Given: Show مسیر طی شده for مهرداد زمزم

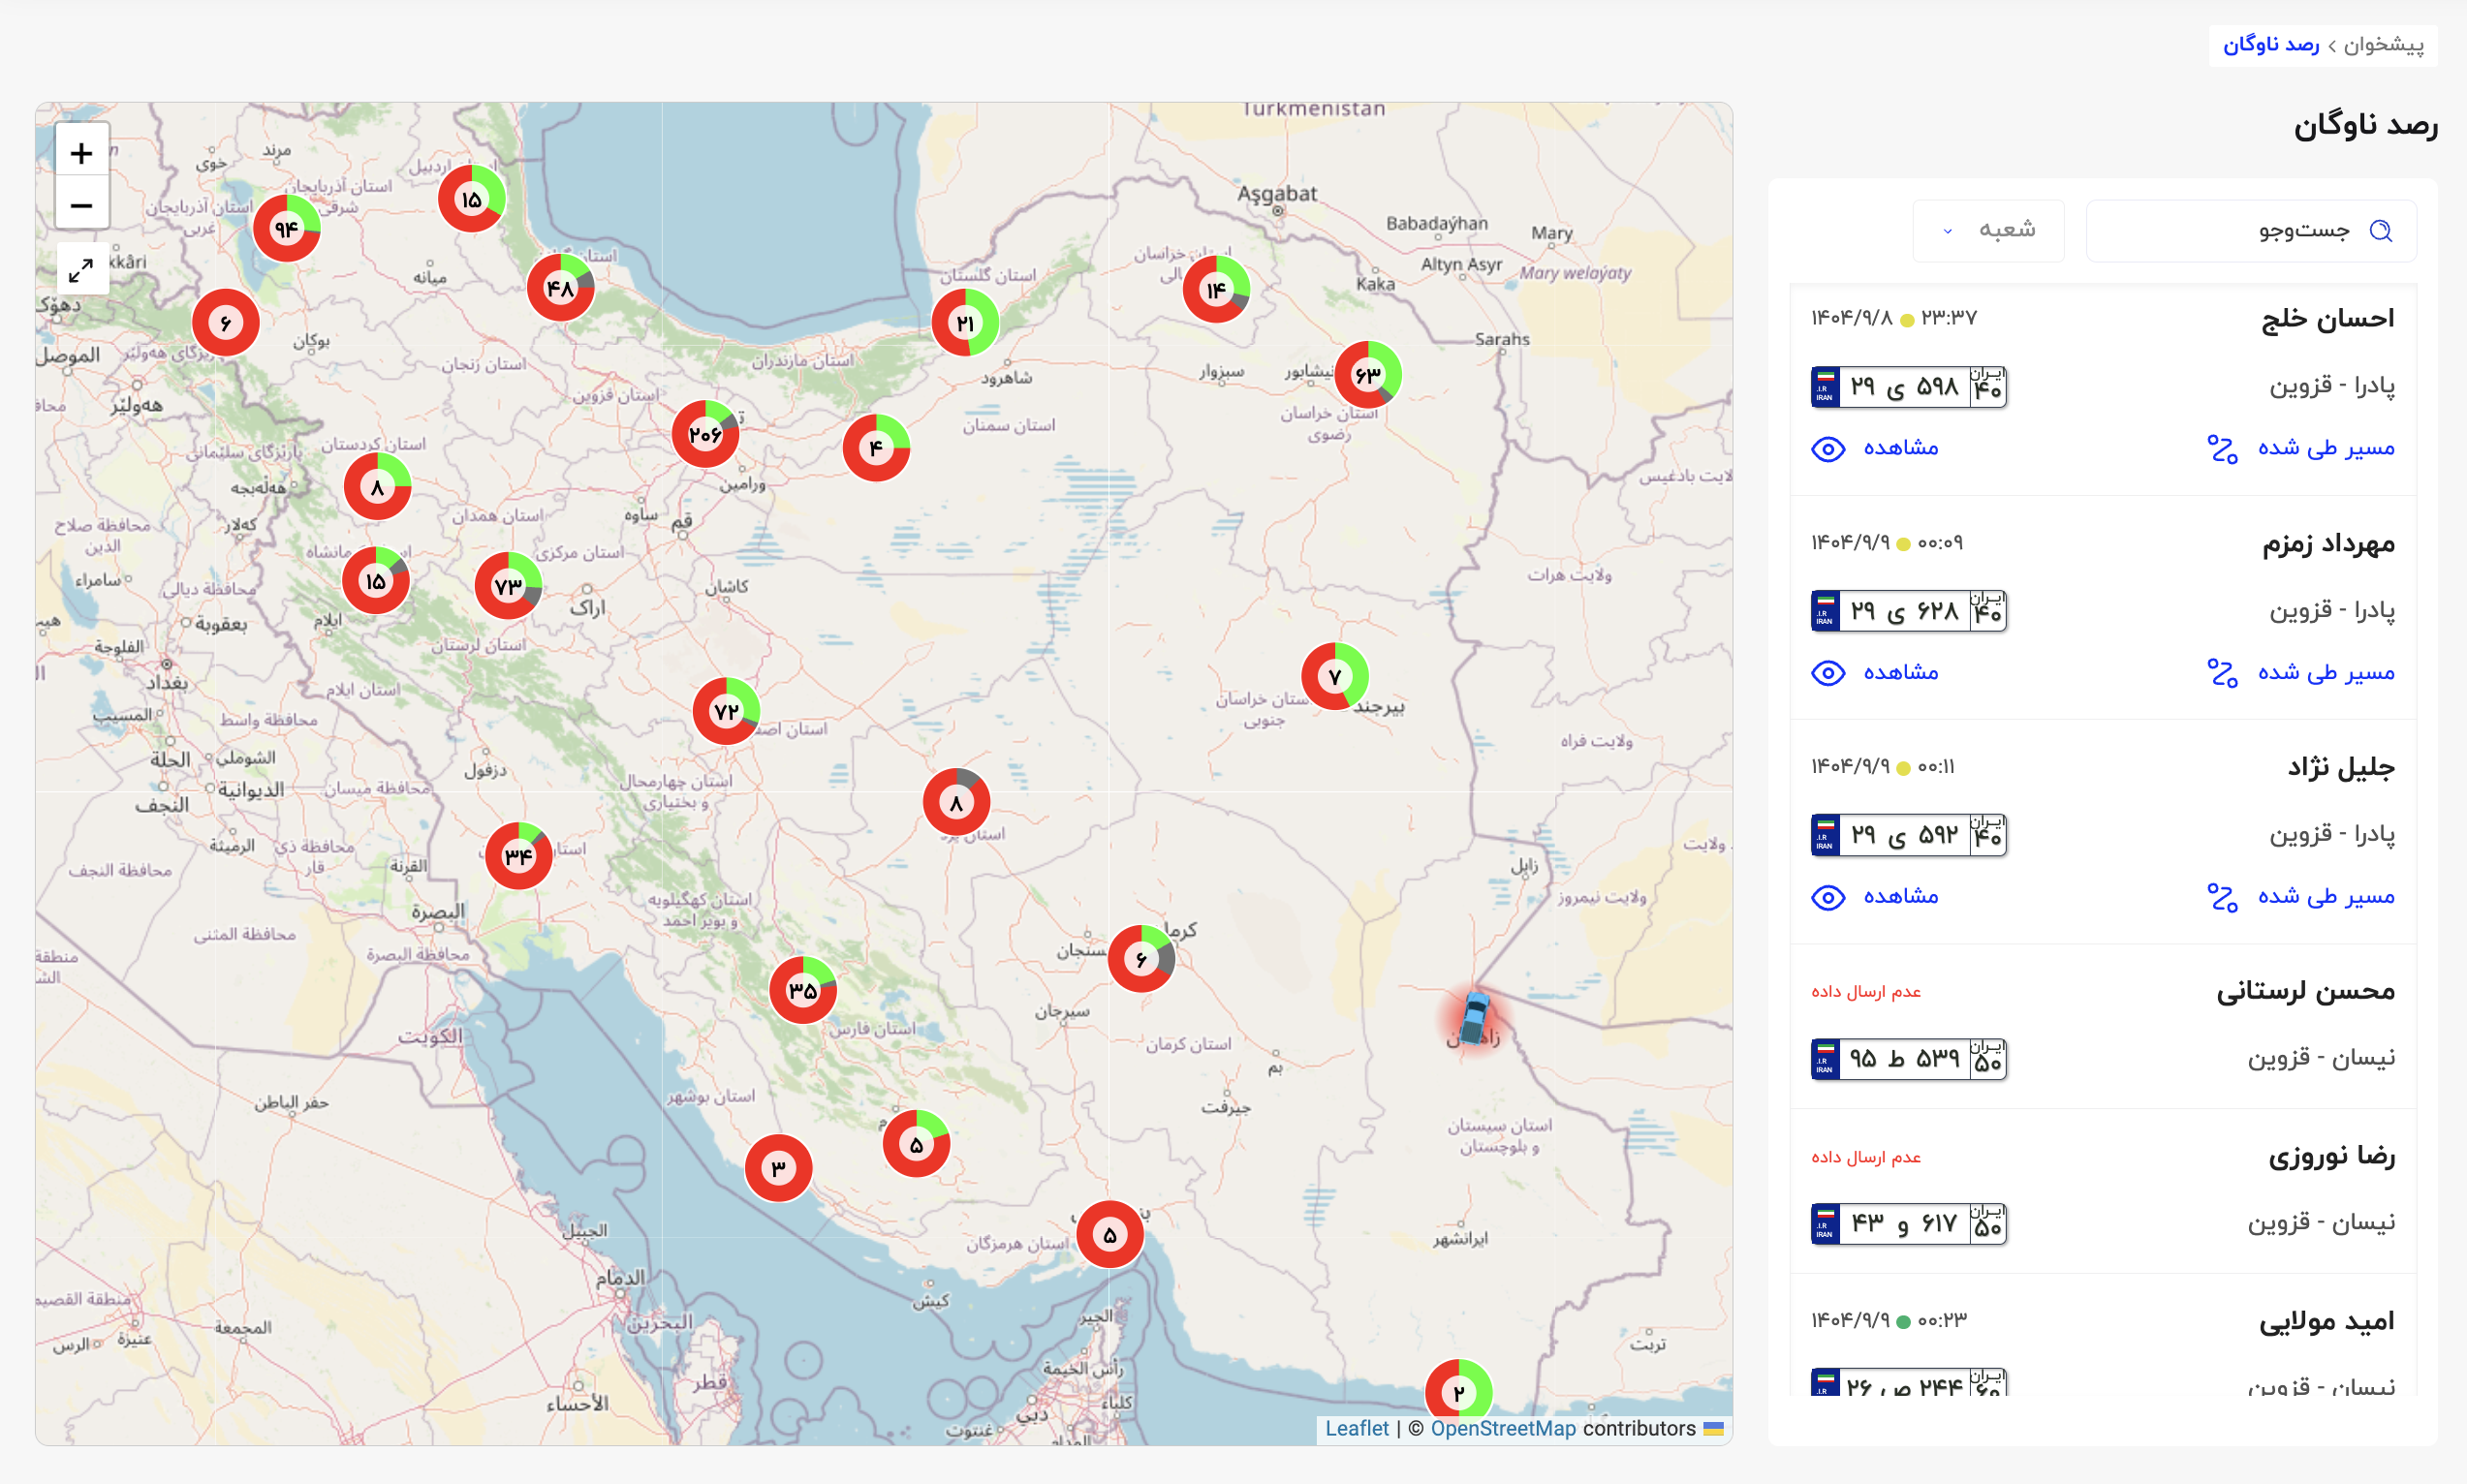Looking at the screenshot, I should (2301, 672).
